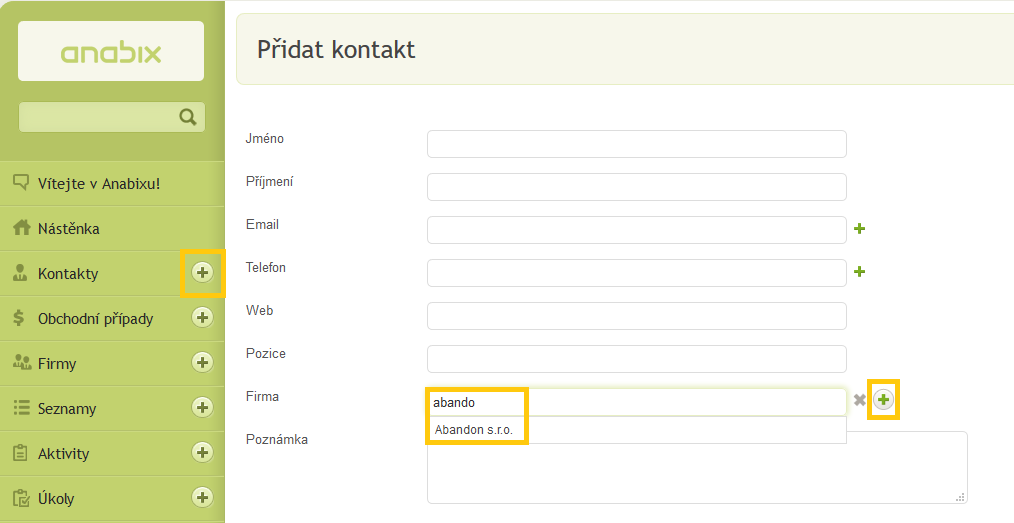Add a new list with Seznamy plus icon
1014x523 pixels.
click(202, 407)
